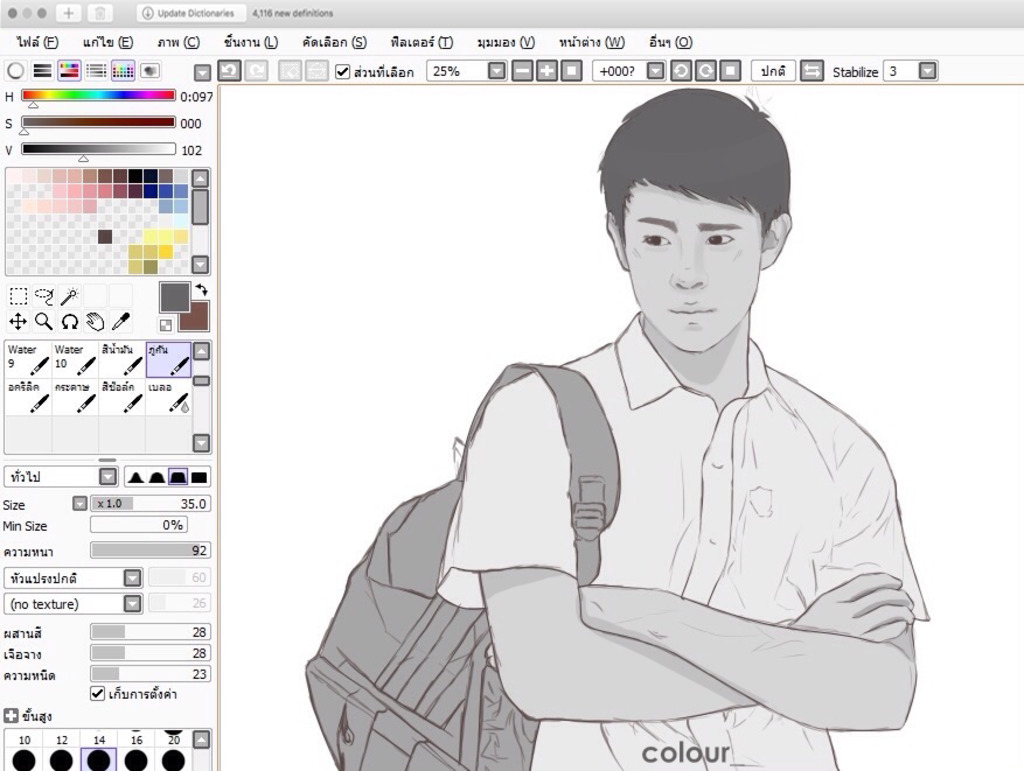Screen dimensions: 1024x771
Task: Choose the eyedropper color picker tool
Action: (120, 321)
